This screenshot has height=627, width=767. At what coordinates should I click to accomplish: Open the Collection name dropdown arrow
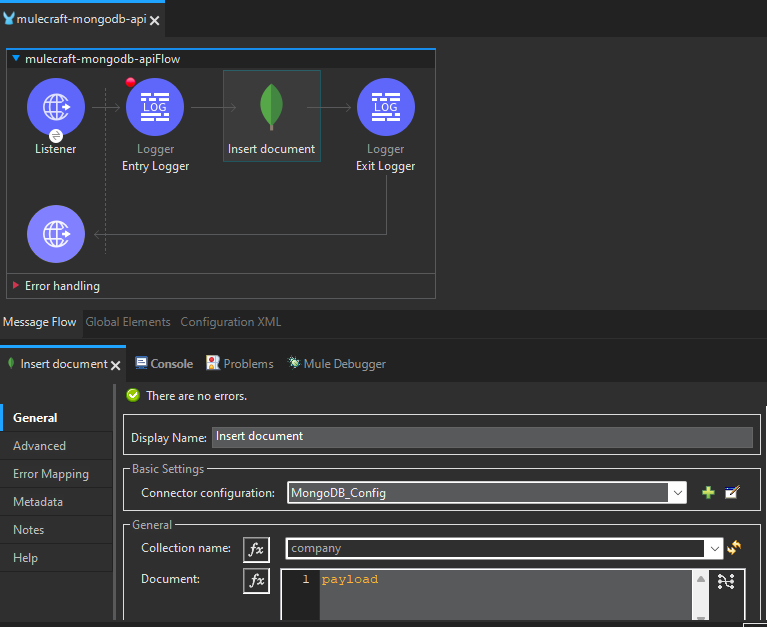point(713,549)
